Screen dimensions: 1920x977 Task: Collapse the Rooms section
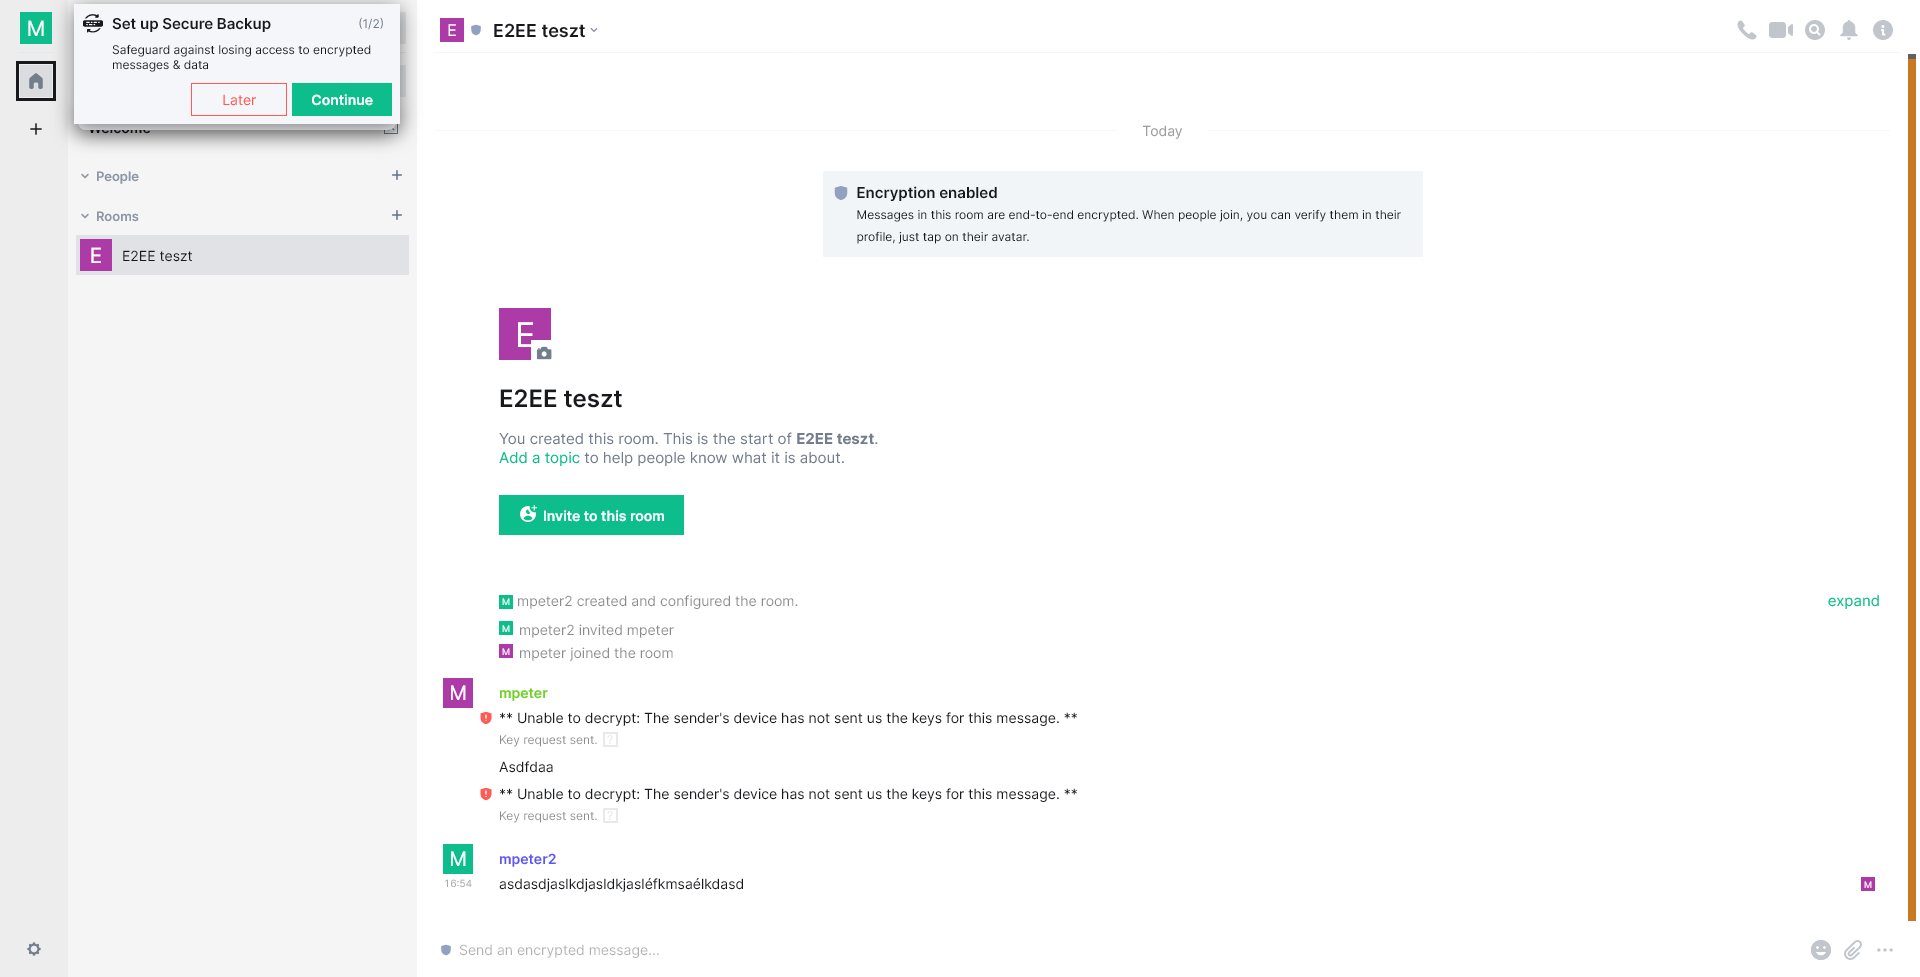pos(85,215)
